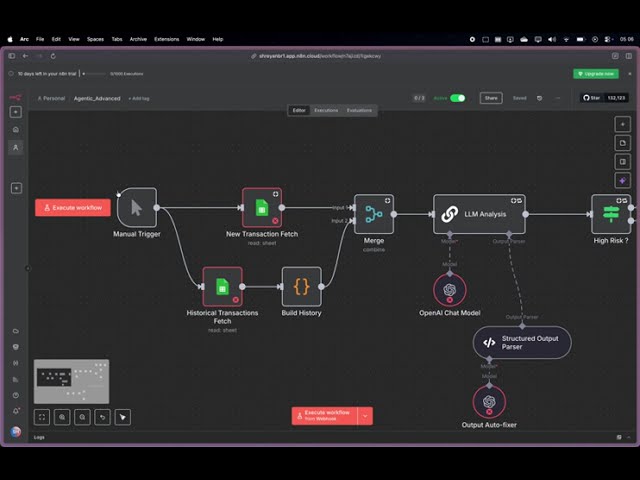Click the add node plus button

623,124
